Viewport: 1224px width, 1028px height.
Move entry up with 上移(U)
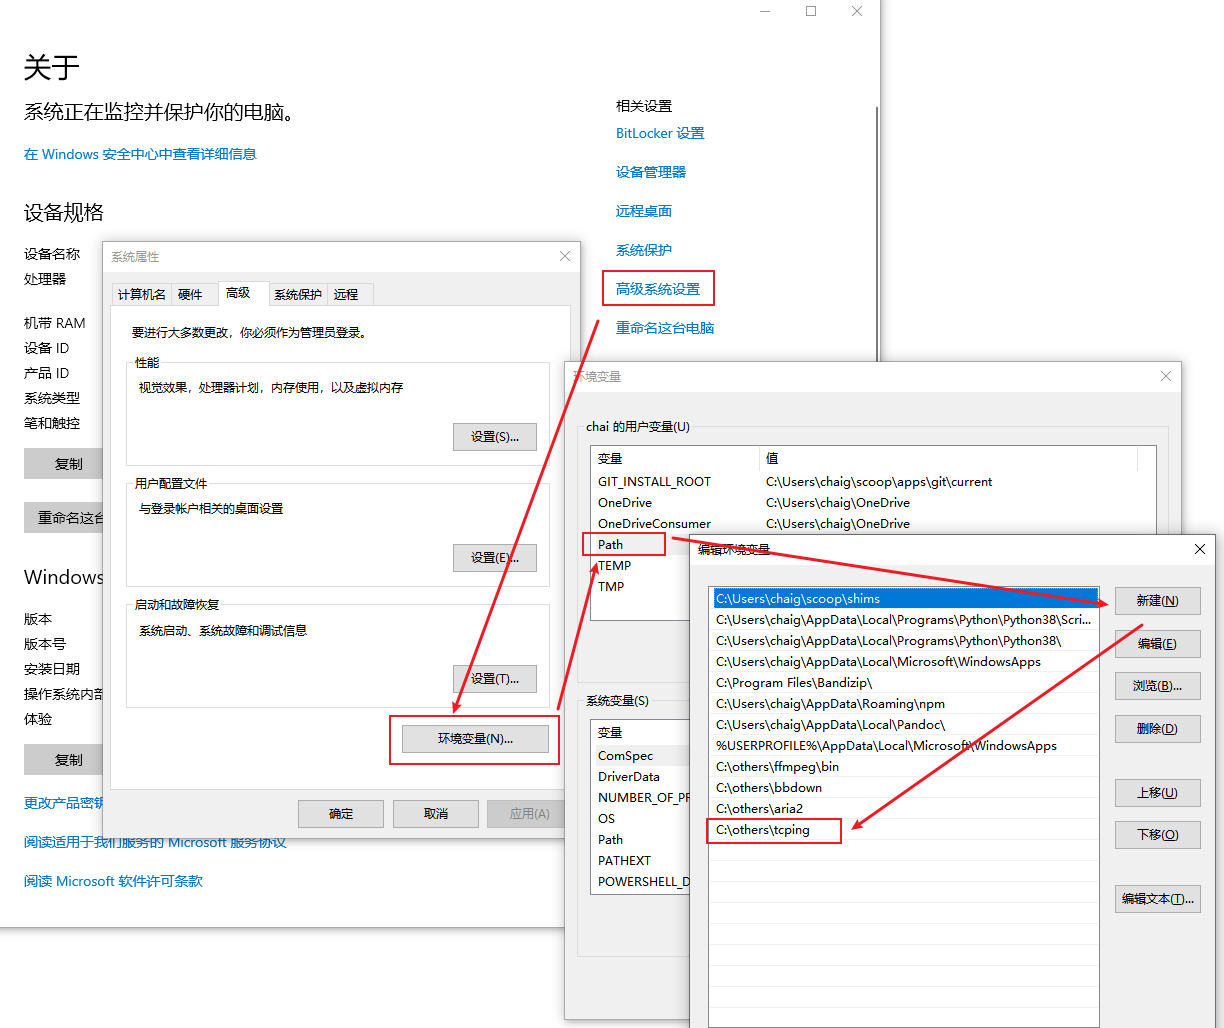pos(1157,793)
